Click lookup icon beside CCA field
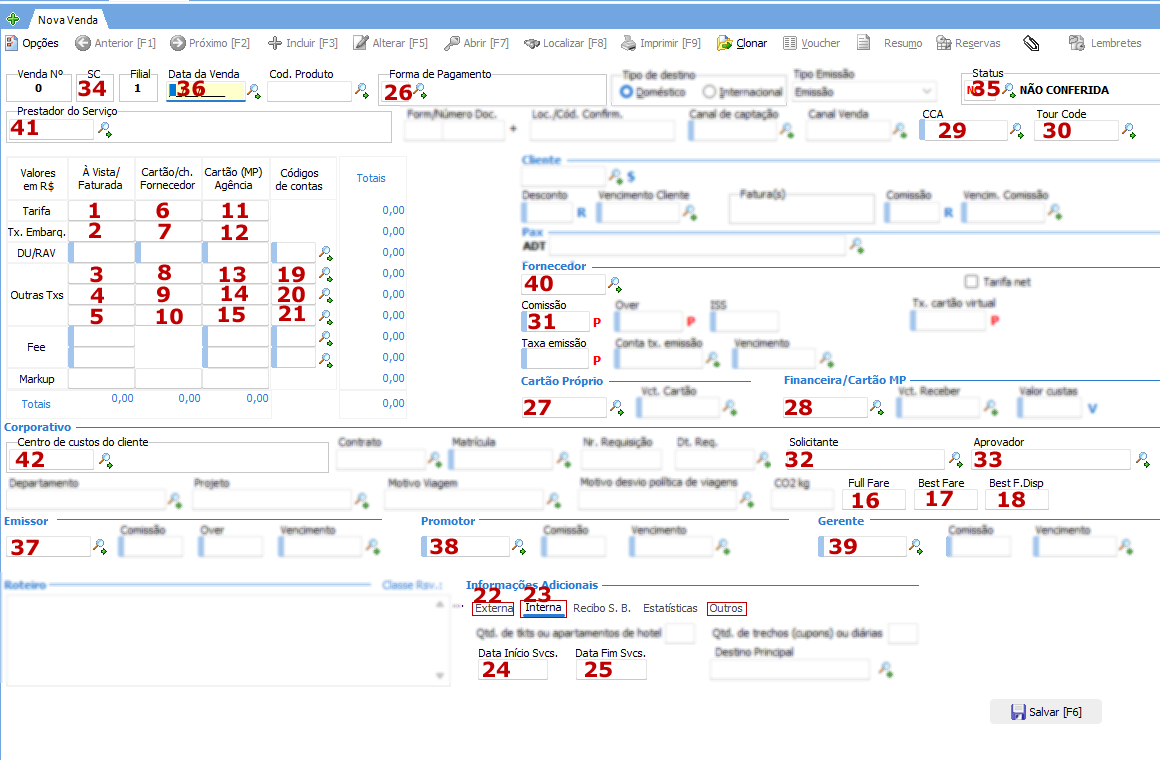 tap(1017, 131)
